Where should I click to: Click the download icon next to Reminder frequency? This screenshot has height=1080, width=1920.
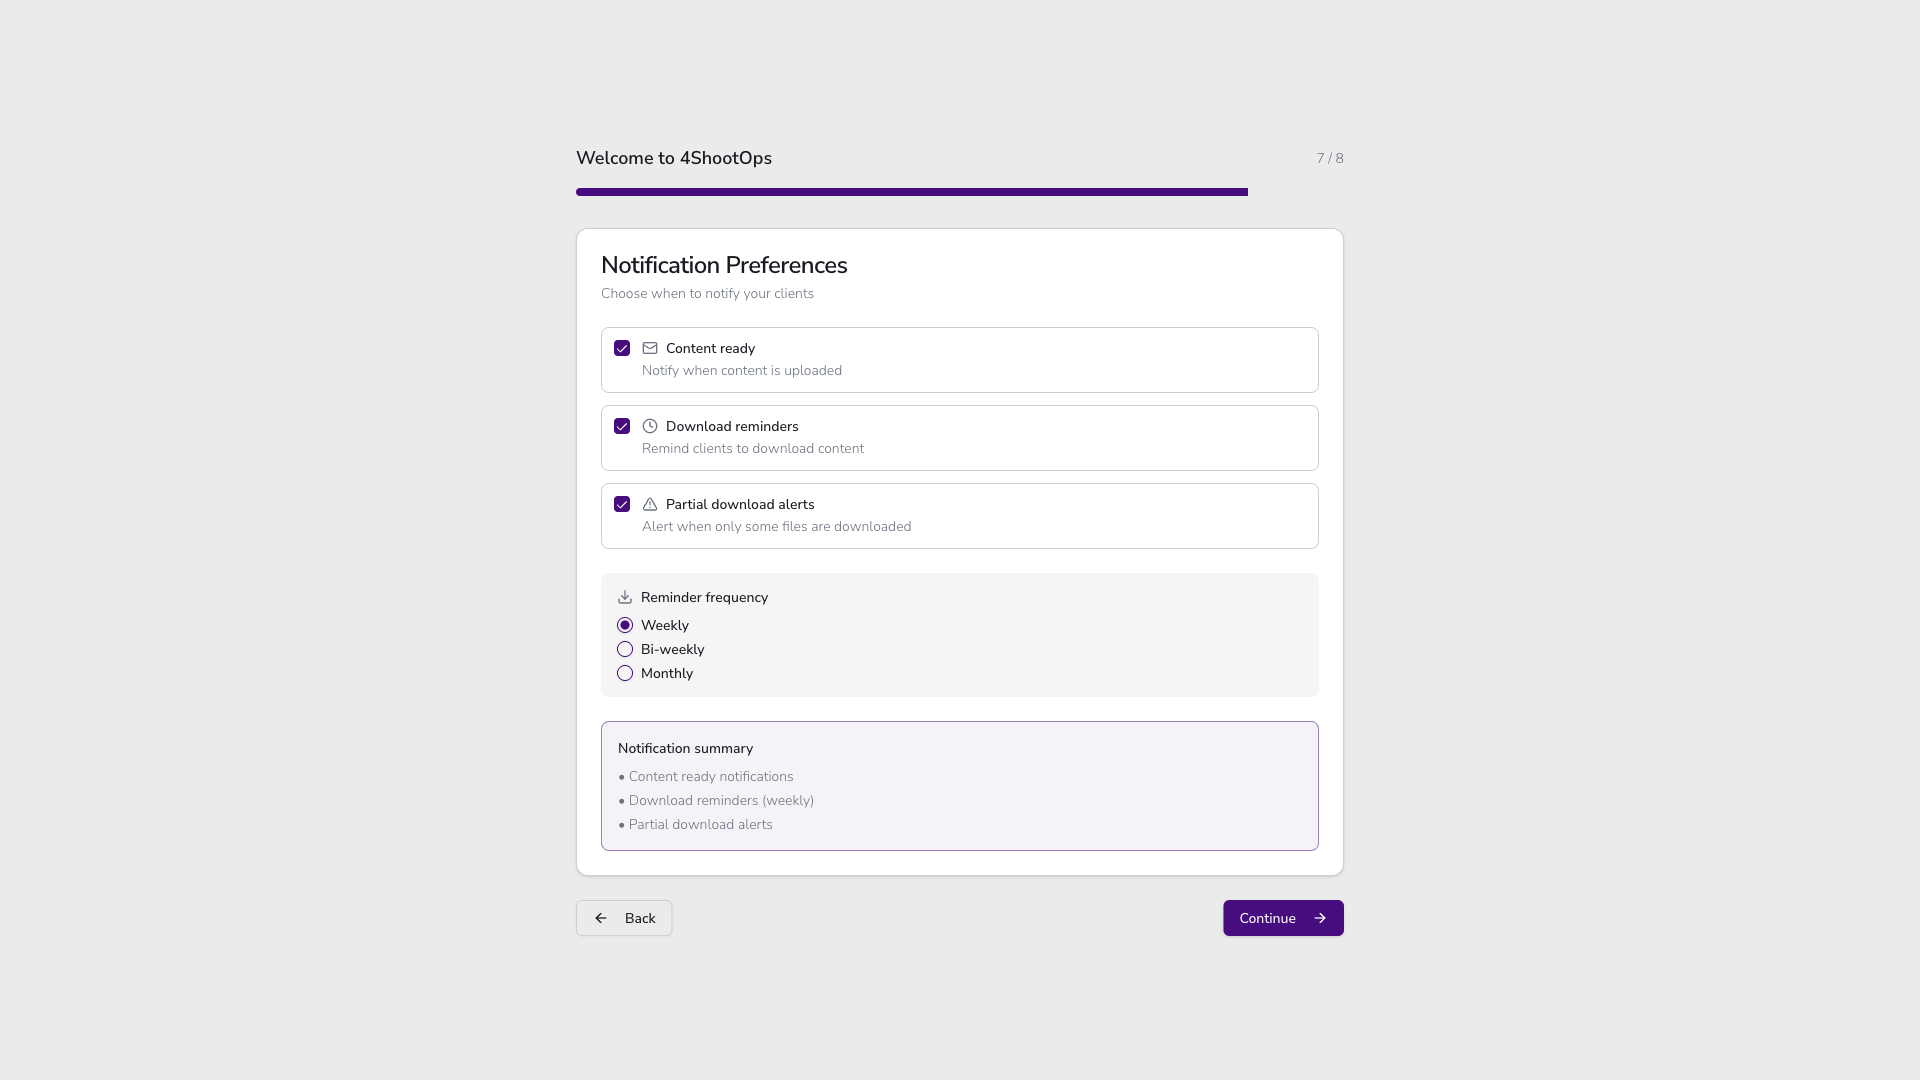point(624,596)
